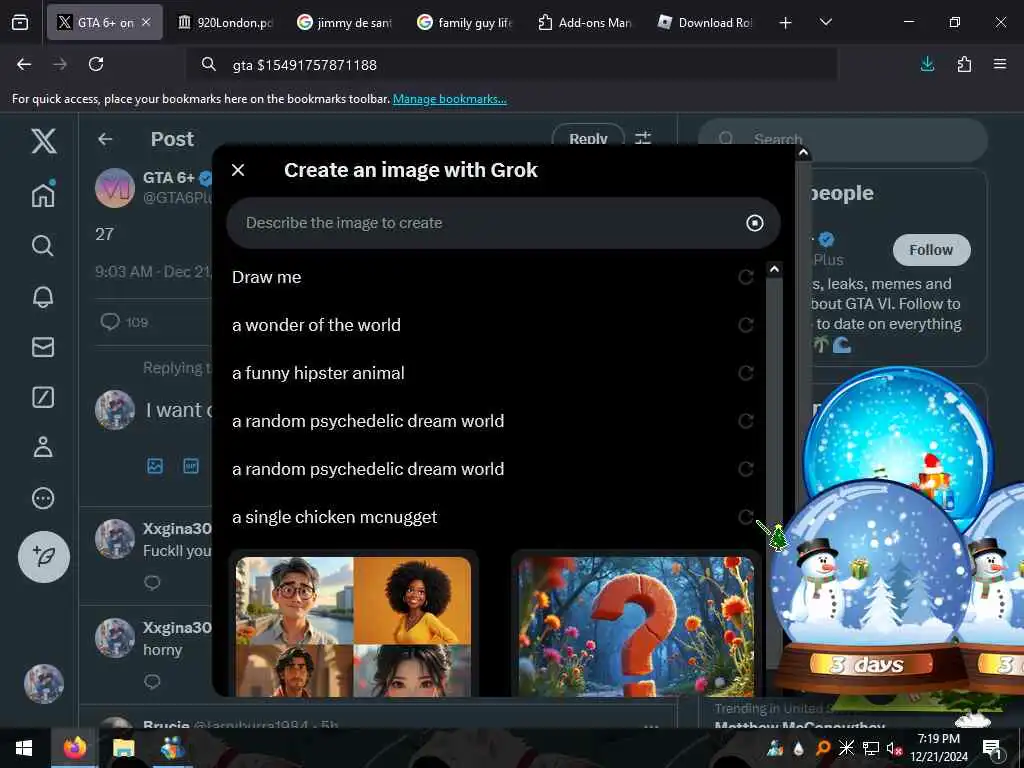Refresh the 'Draw me' suggestion

pyautogui.click(x=746, y=277)
